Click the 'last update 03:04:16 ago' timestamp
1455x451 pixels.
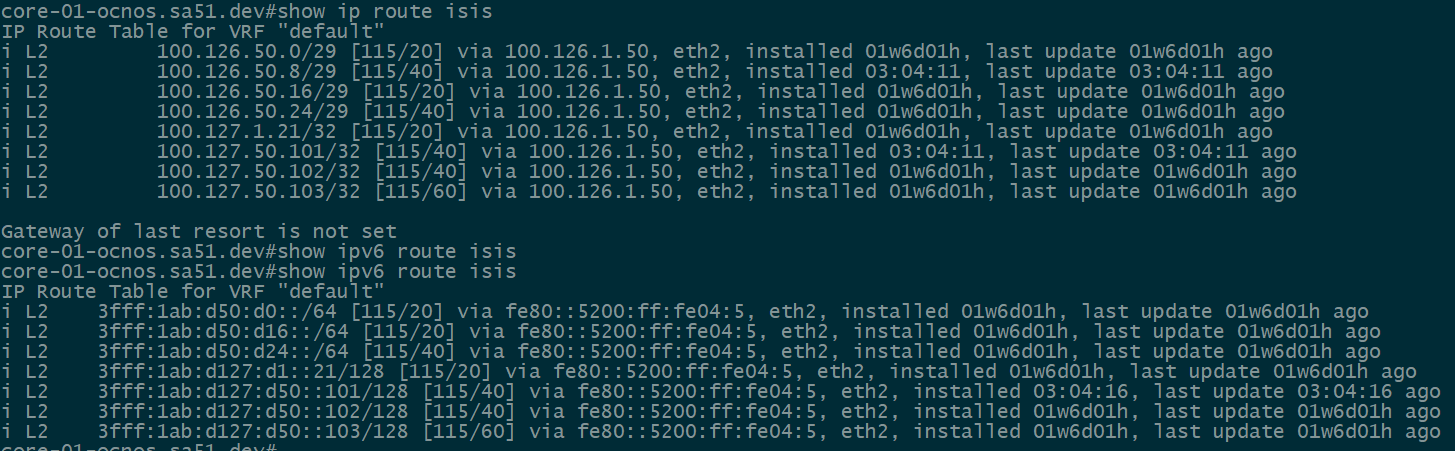click(x=1297, y=391)
